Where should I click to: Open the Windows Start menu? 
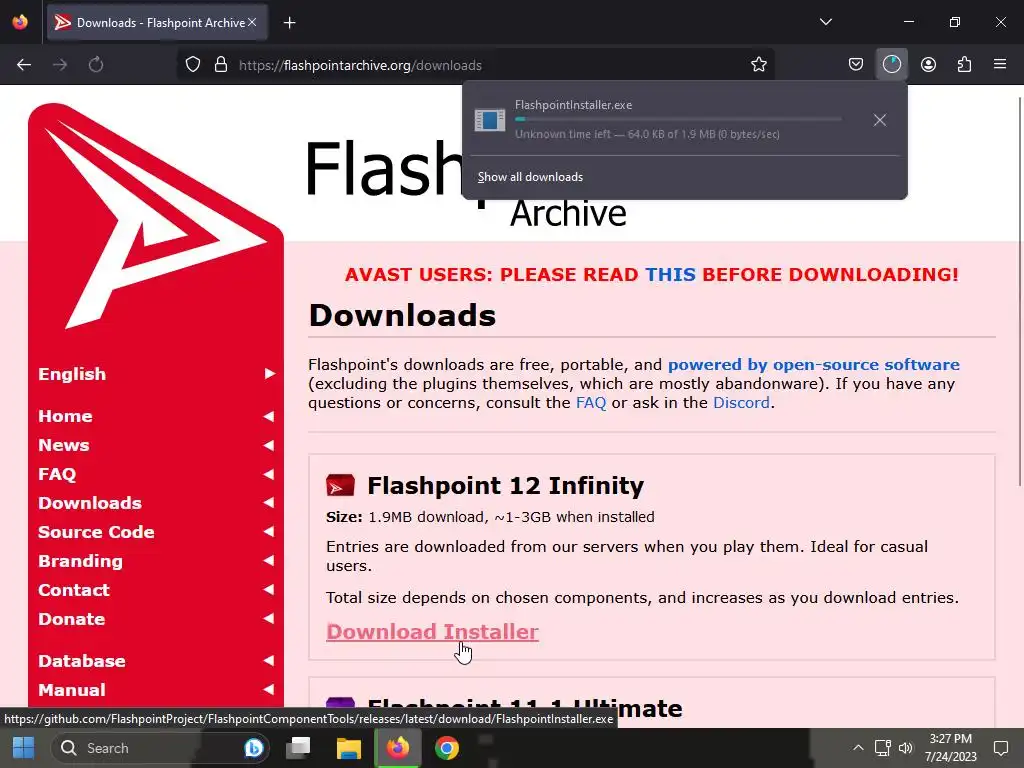point(24,748)
